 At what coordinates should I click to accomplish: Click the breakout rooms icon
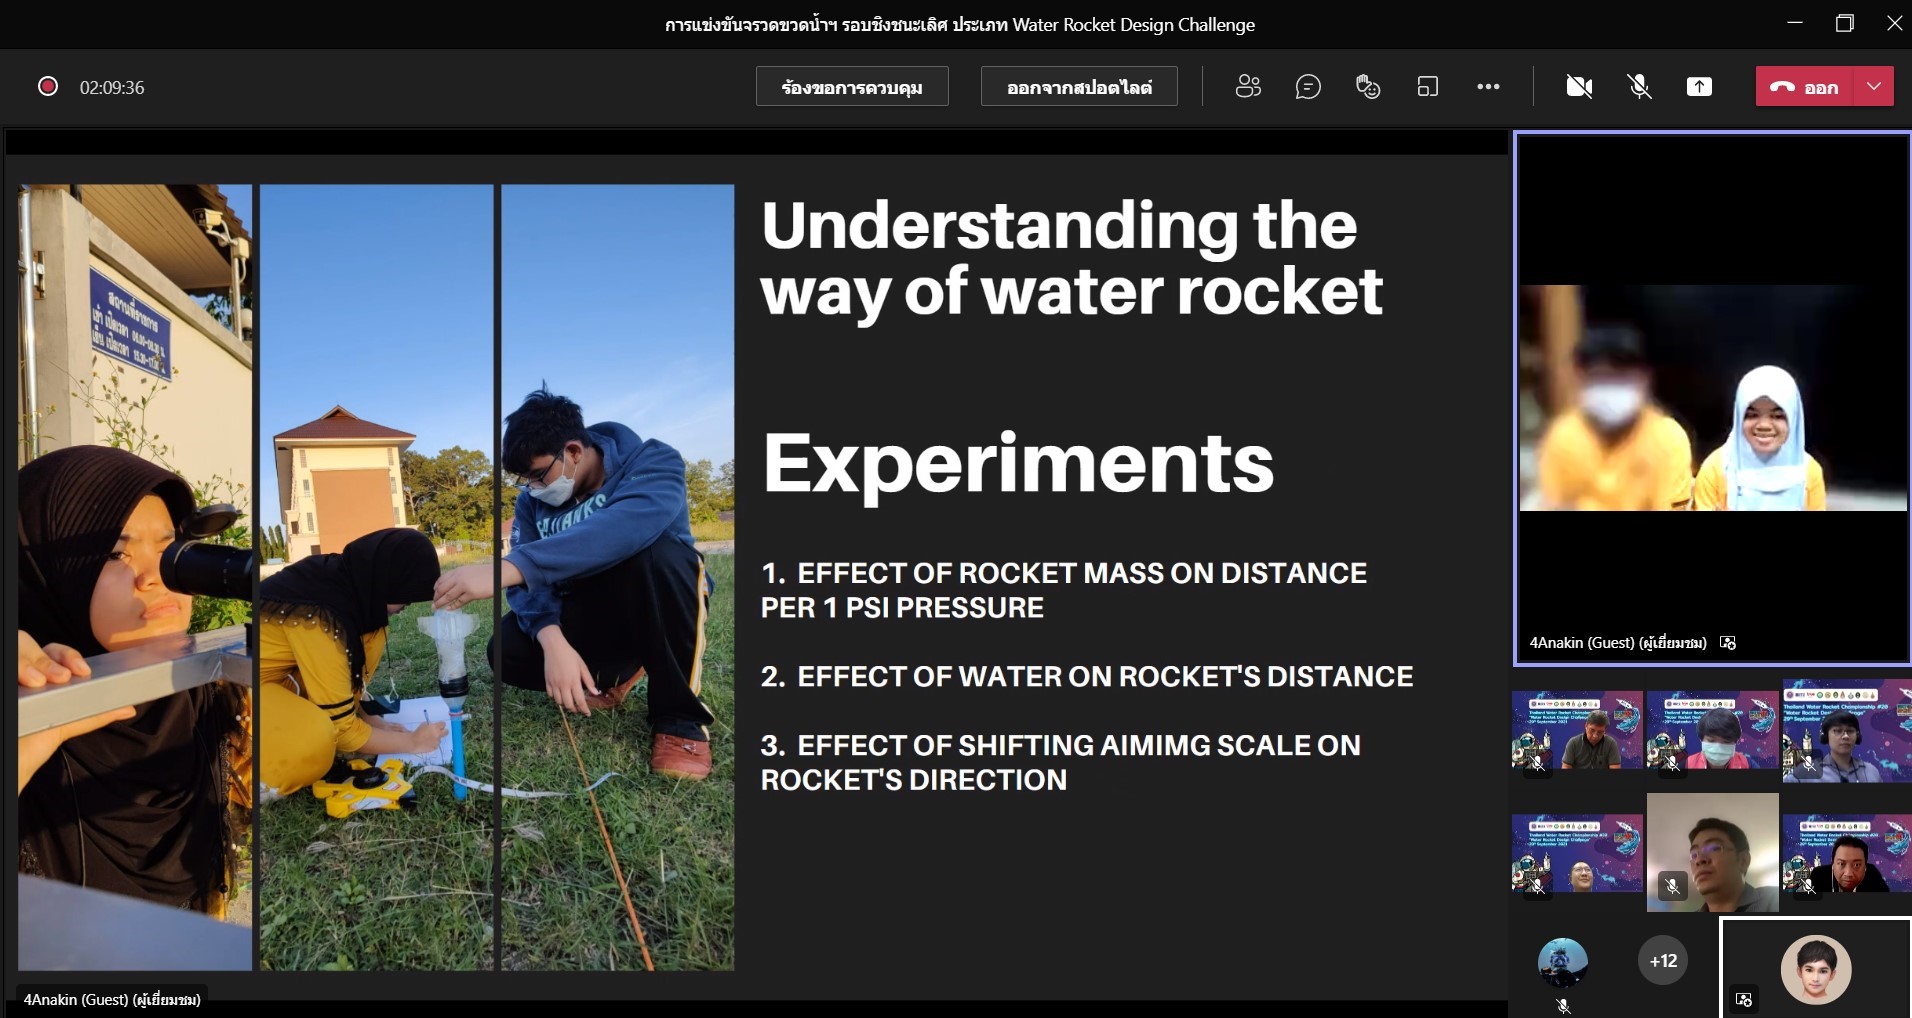[1428, 87]
